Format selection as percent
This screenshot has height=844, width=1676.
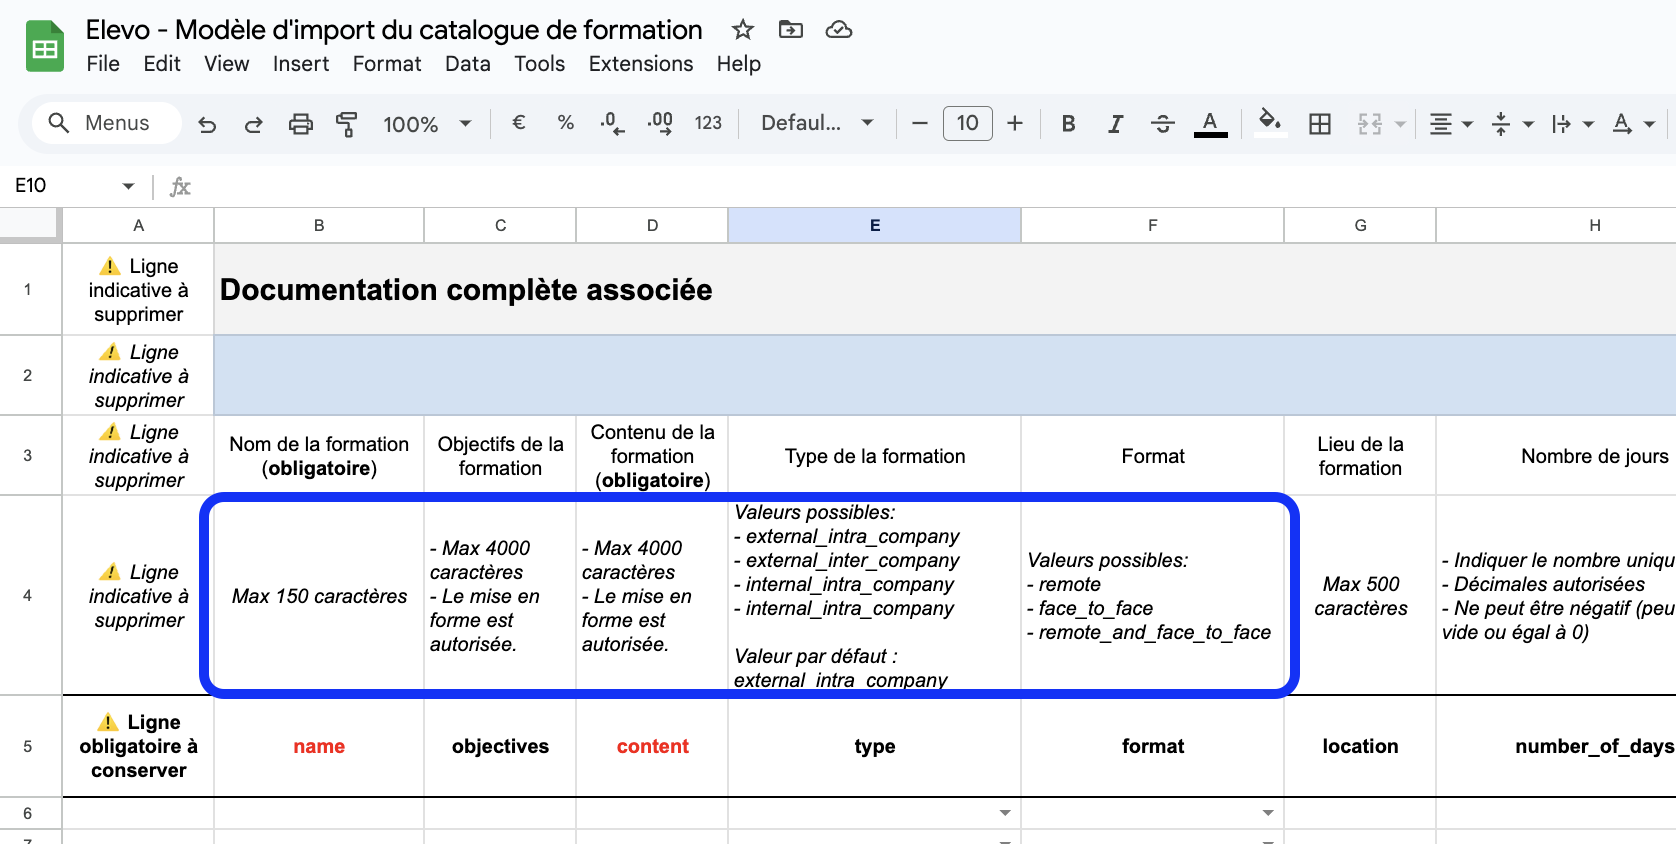566,123
